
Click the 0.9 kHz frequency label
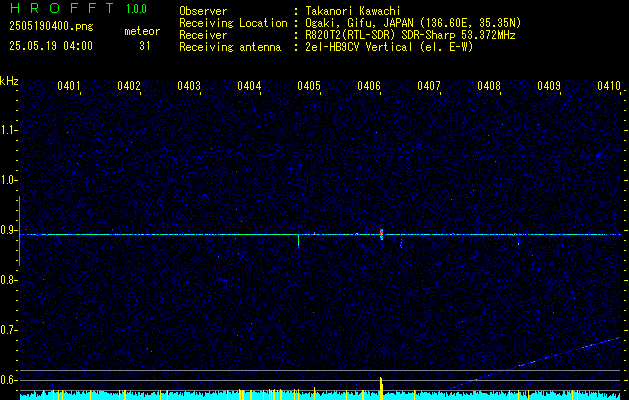coord(8,230)
